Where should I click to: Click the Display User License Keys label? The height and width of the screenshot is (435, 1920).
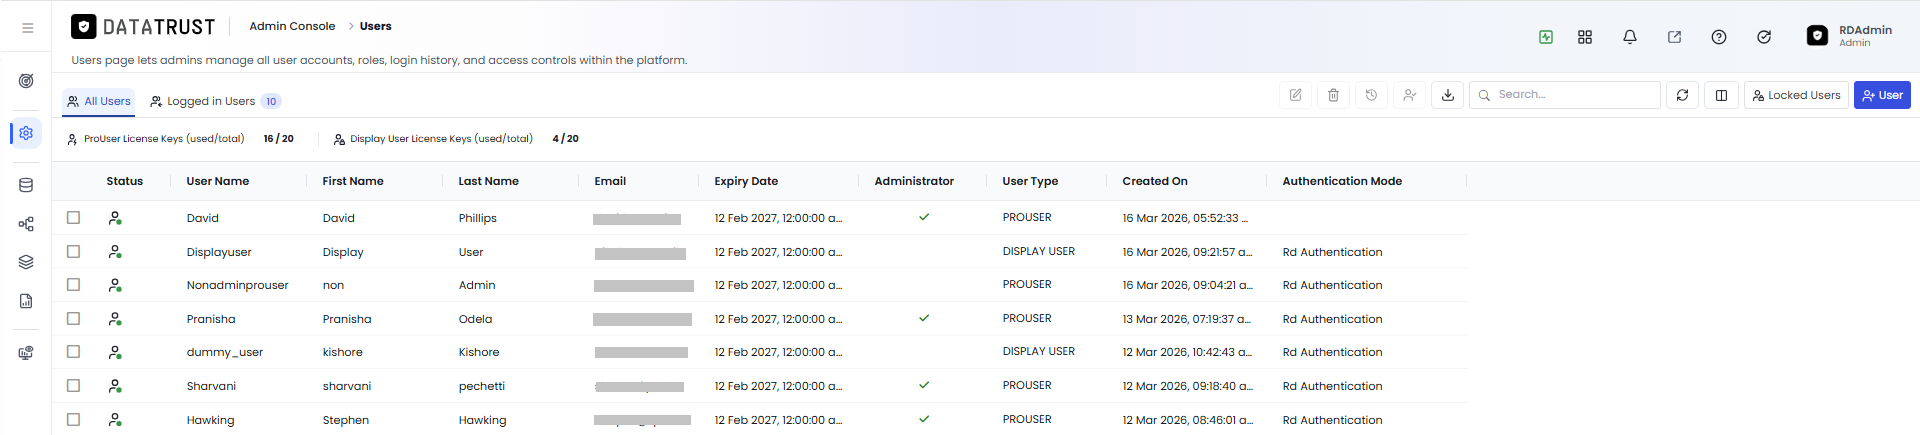tap(441, 139)
